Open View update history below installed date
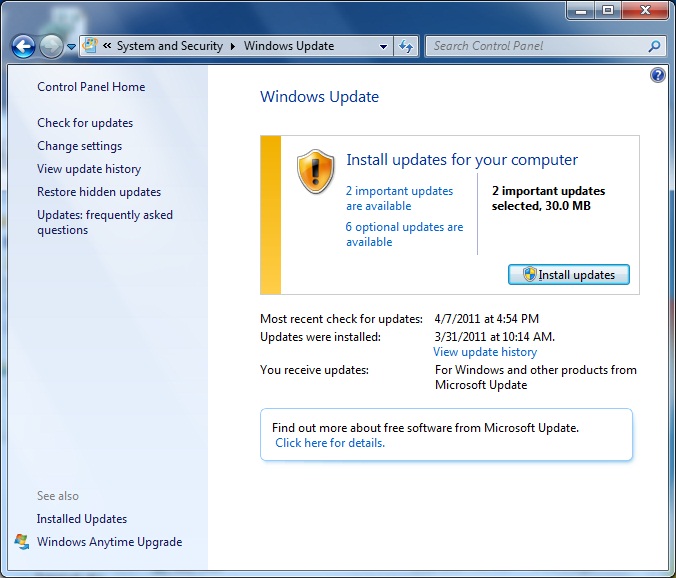Viewport: 676px width, 578px height. coord(485,352)
